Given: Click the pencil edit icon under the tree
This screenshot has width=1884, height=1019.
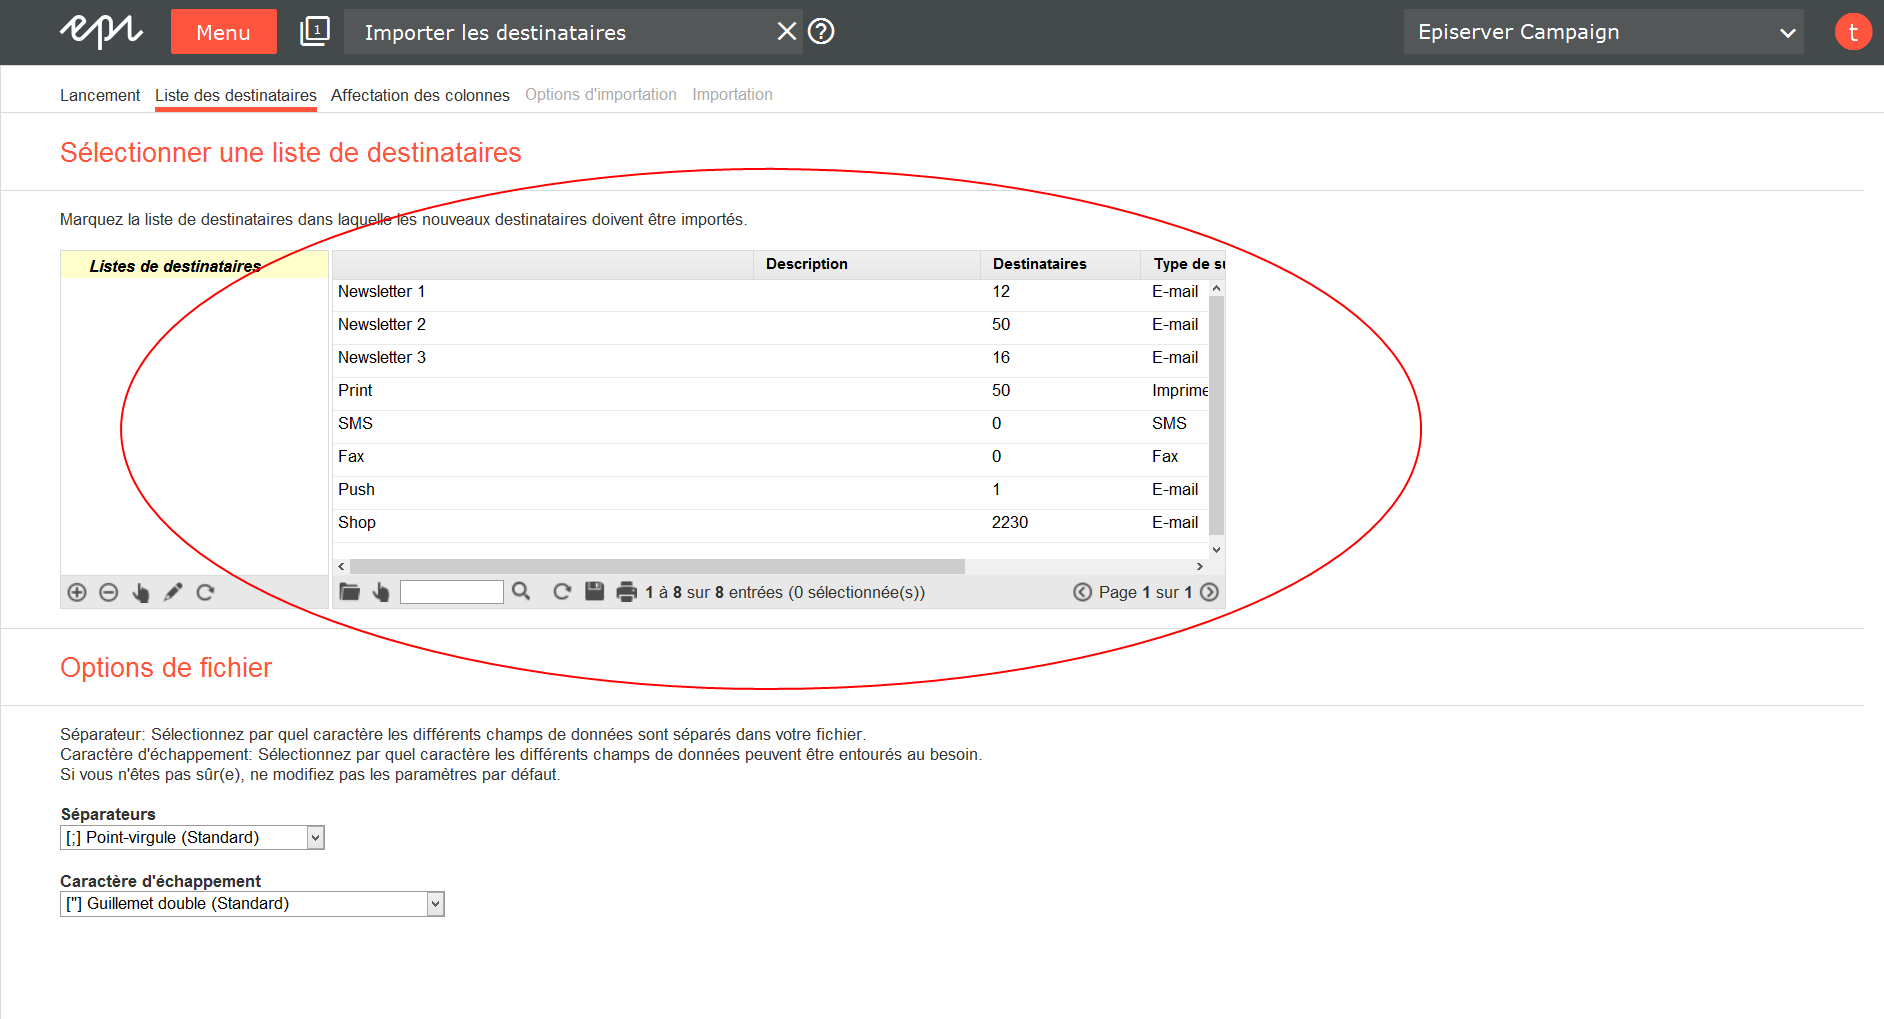Looking at the screenshot, I should [x=173, y=592].
